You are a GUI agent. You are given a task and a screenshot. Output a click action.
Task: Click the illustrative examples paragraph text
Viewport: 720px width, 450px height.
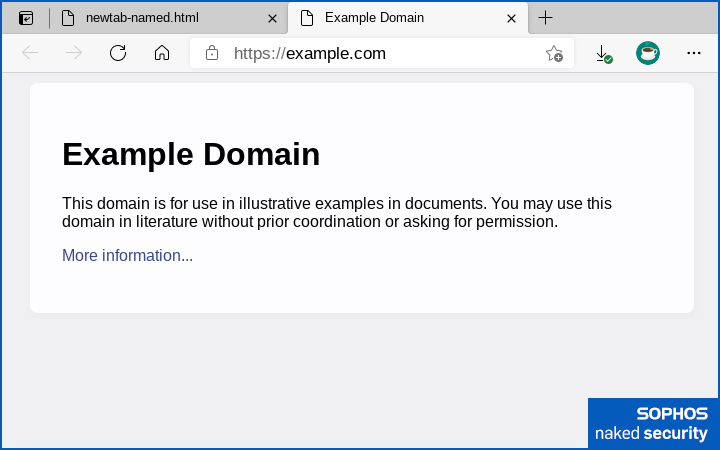pyautogui.click(x=336, y=212)
